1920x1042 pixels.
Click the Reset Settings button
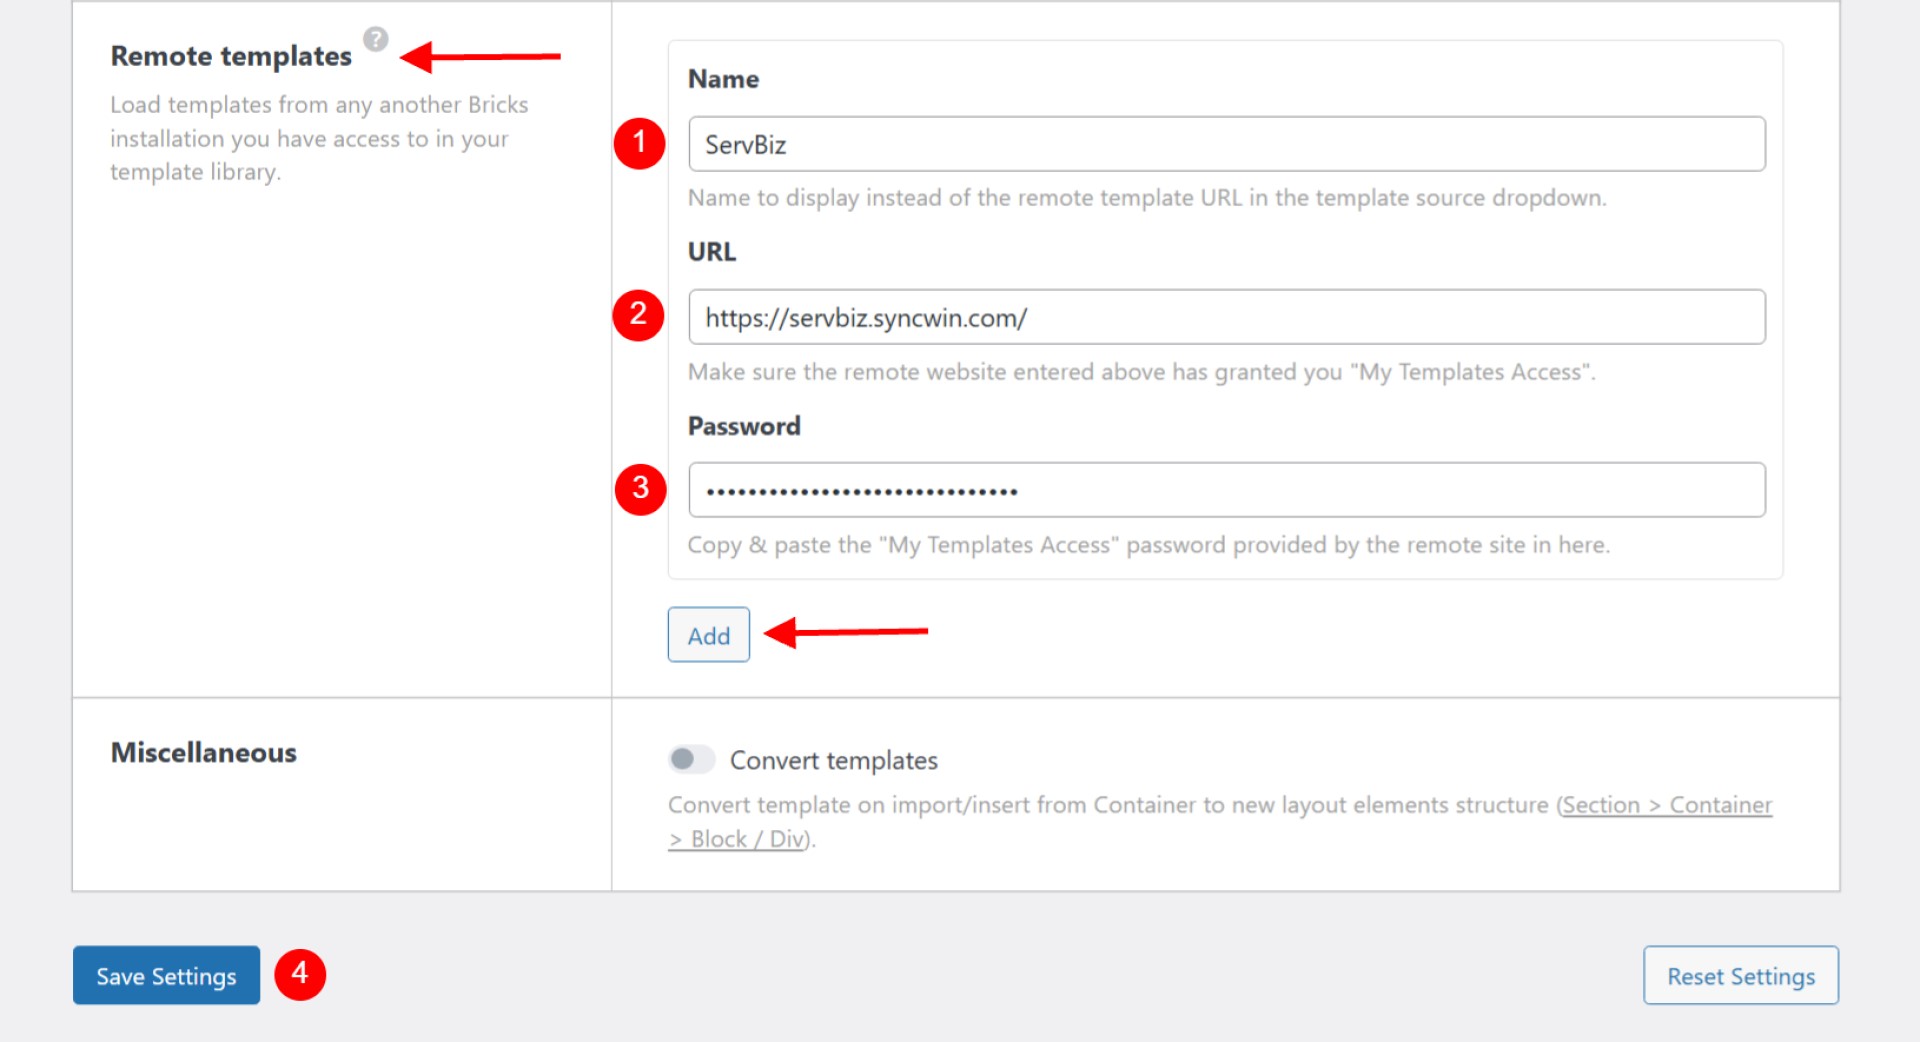tap(1740, 975)
